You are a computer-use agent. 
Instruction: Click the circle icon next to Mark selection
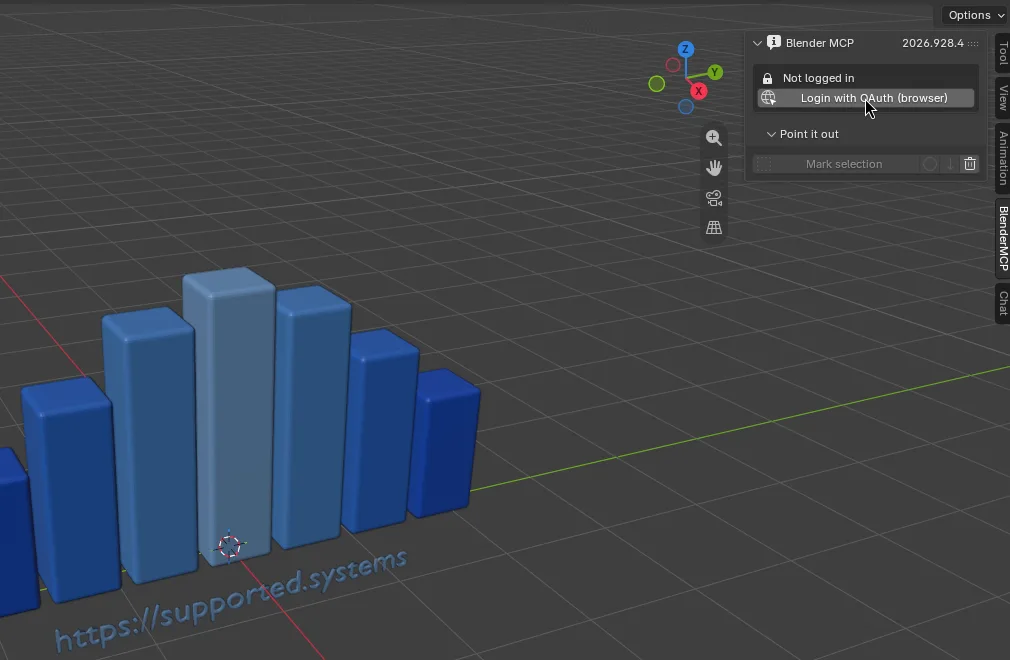[929, 164]
